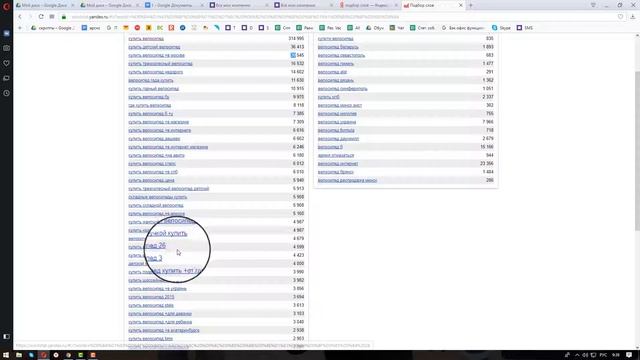Open right column link in 7 966 row
640x360 pixels.
(337, 122)
